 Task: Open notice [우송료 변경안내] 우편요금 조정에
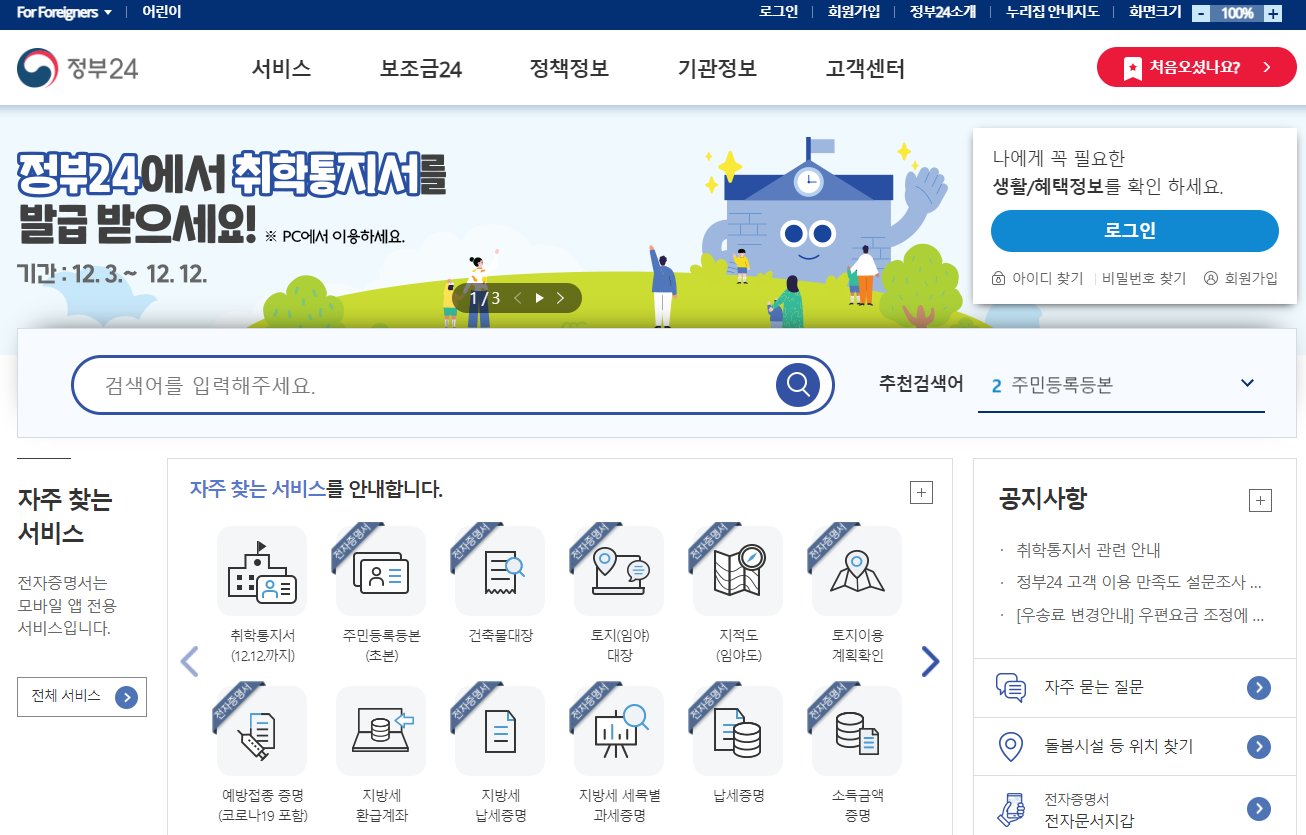1140,615
